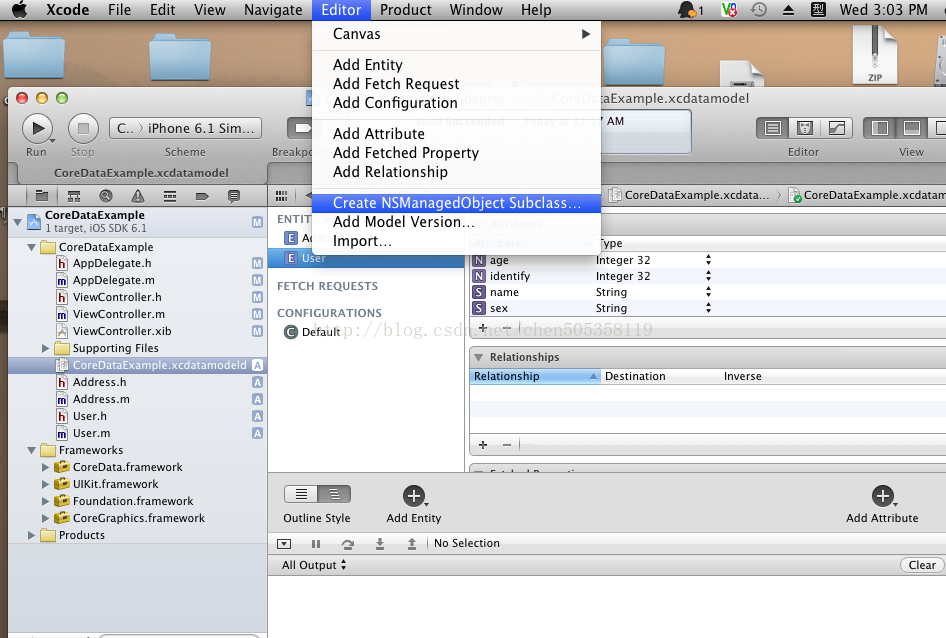Change type stepper for age attribute
946x638 pixels.
click(708, 260)
